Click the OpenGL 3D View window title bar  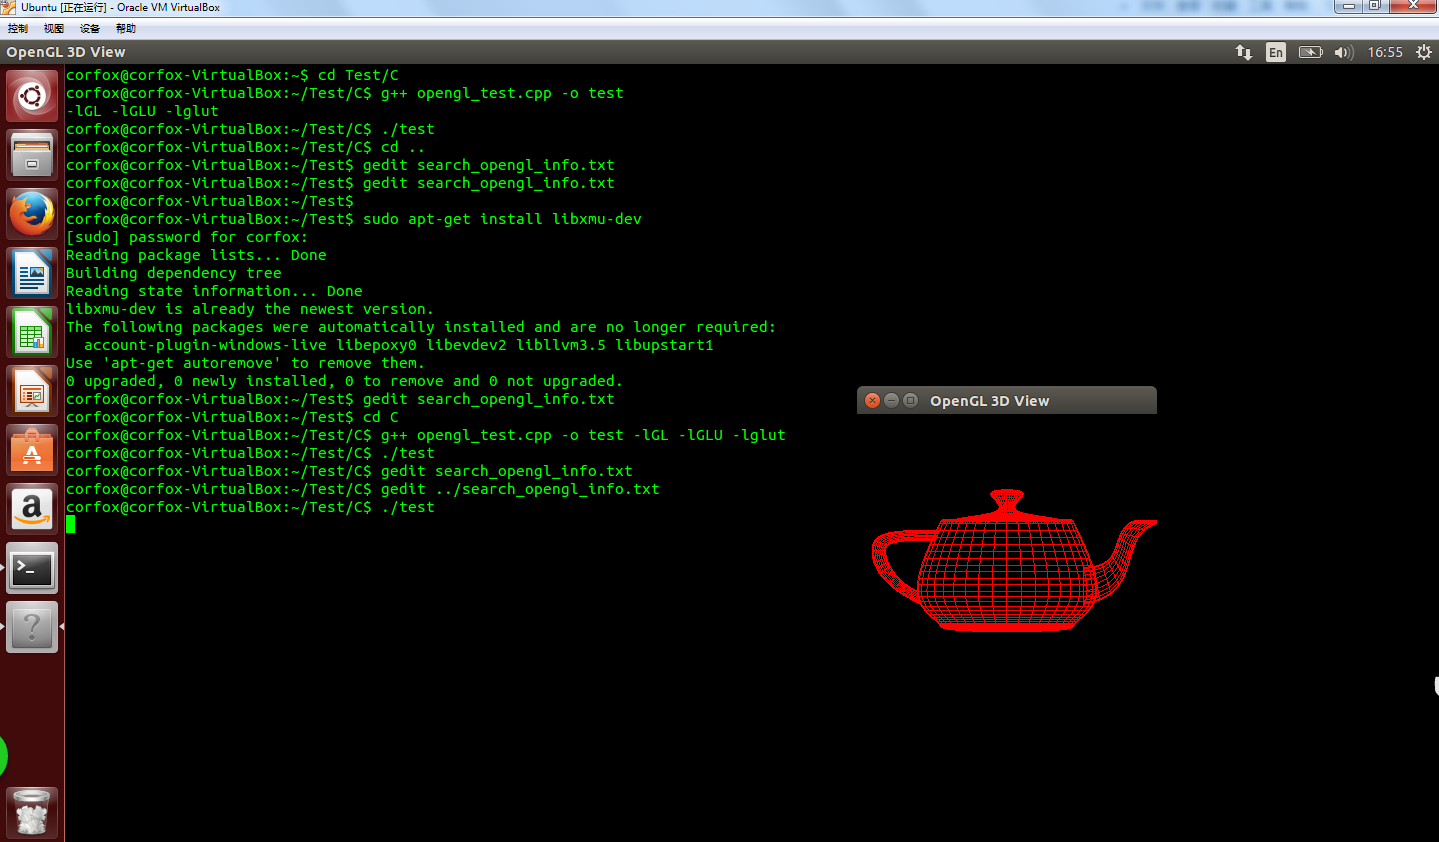tap(1007, 400)
